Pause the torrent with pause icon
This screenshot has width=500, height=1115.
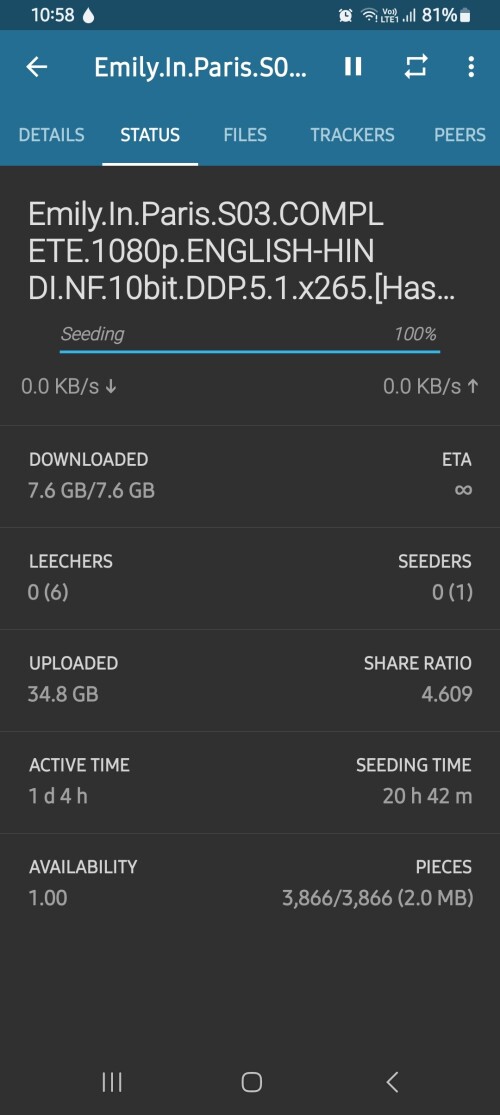coord(353,67)
